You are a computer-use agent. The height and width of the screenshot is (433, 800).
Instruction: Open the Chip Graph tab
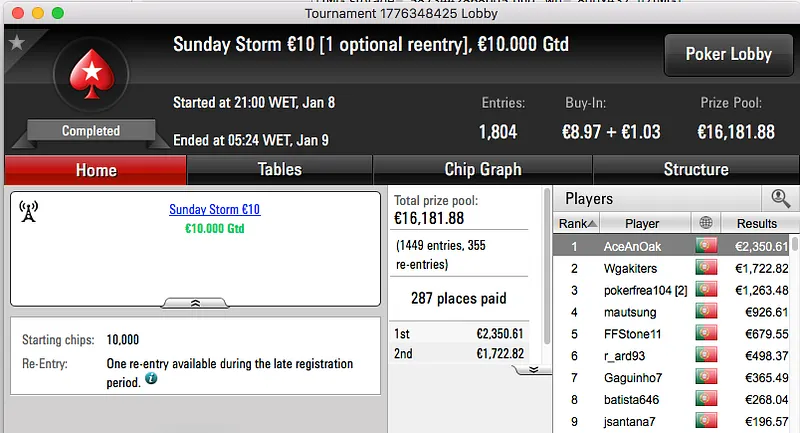click(x=482, y=169)
